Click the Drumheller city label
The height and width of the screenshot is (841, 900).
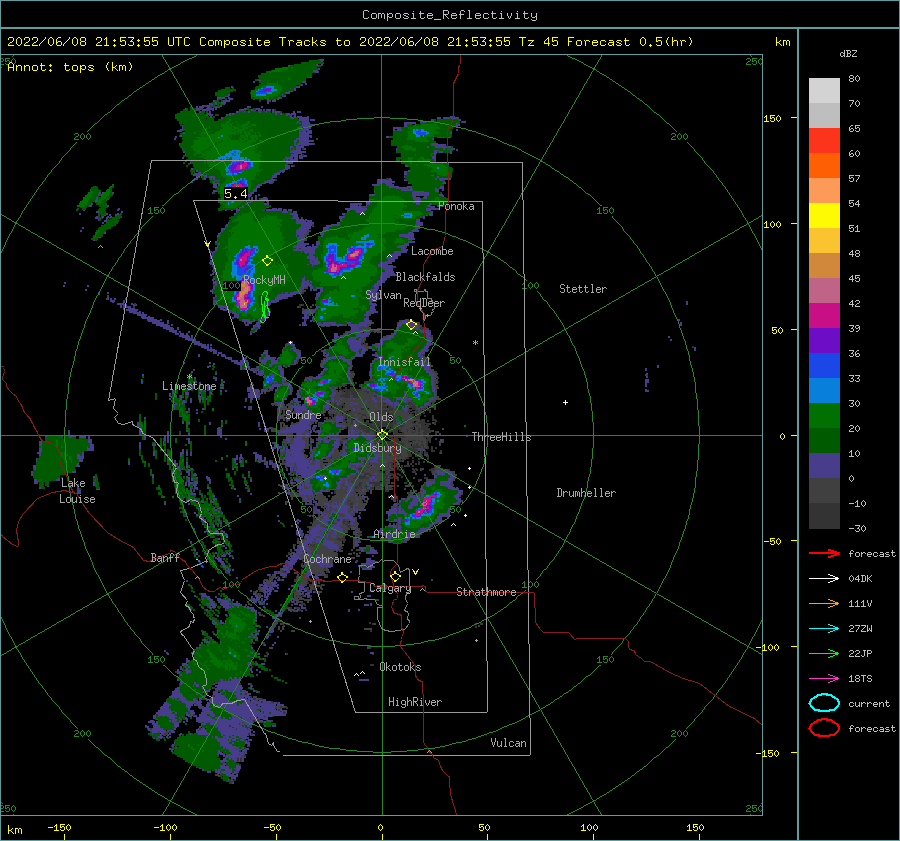pos(586,493)
